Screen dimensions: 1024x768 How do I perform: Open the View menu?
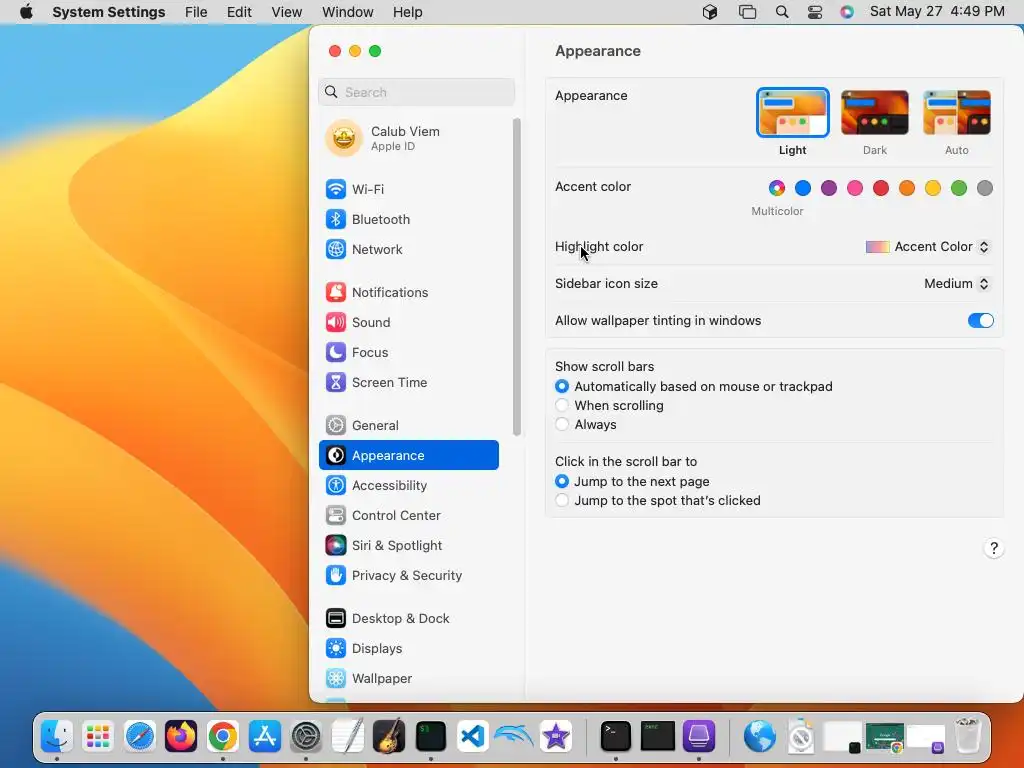point(287,12)
